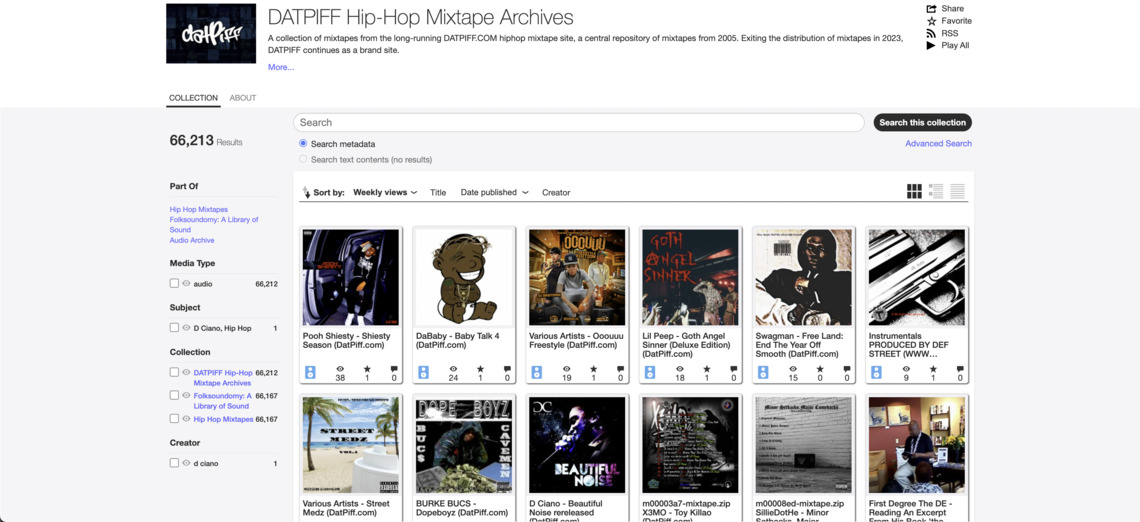Click the title m00003a7-mixtape.zip X3MO - Toy Killao
This screenshot has width=1140, height=522.
tap(687, 510)
